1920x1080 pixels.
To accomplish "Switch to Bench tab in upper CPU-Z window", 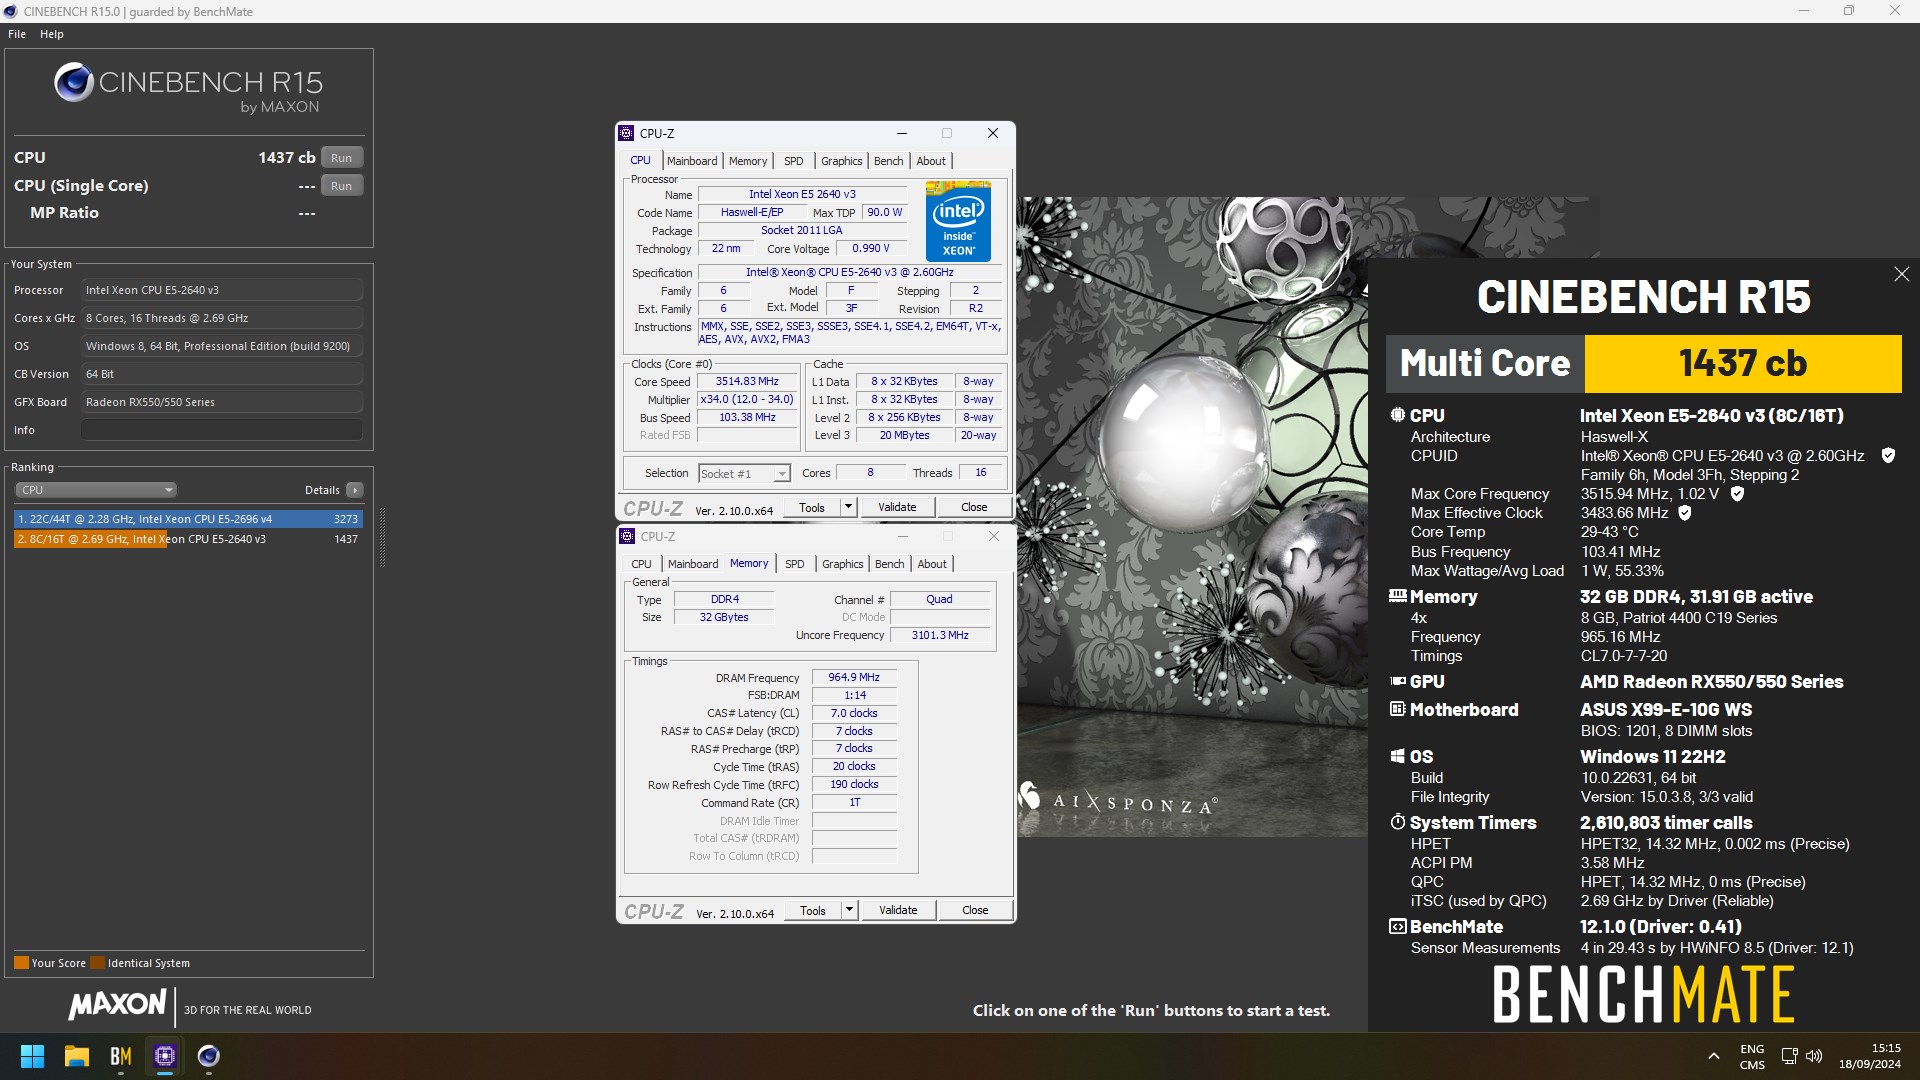I will coord(889,161).
